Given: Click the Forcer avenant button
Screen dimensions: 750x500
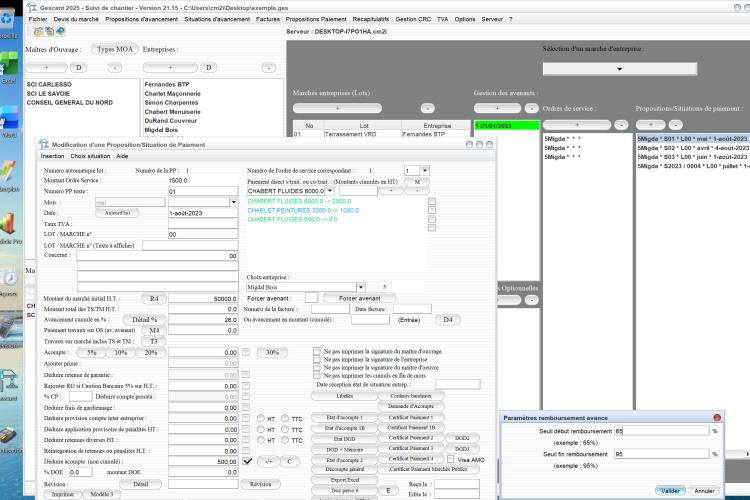Looking at the screenshot, I should click(360, 298).
